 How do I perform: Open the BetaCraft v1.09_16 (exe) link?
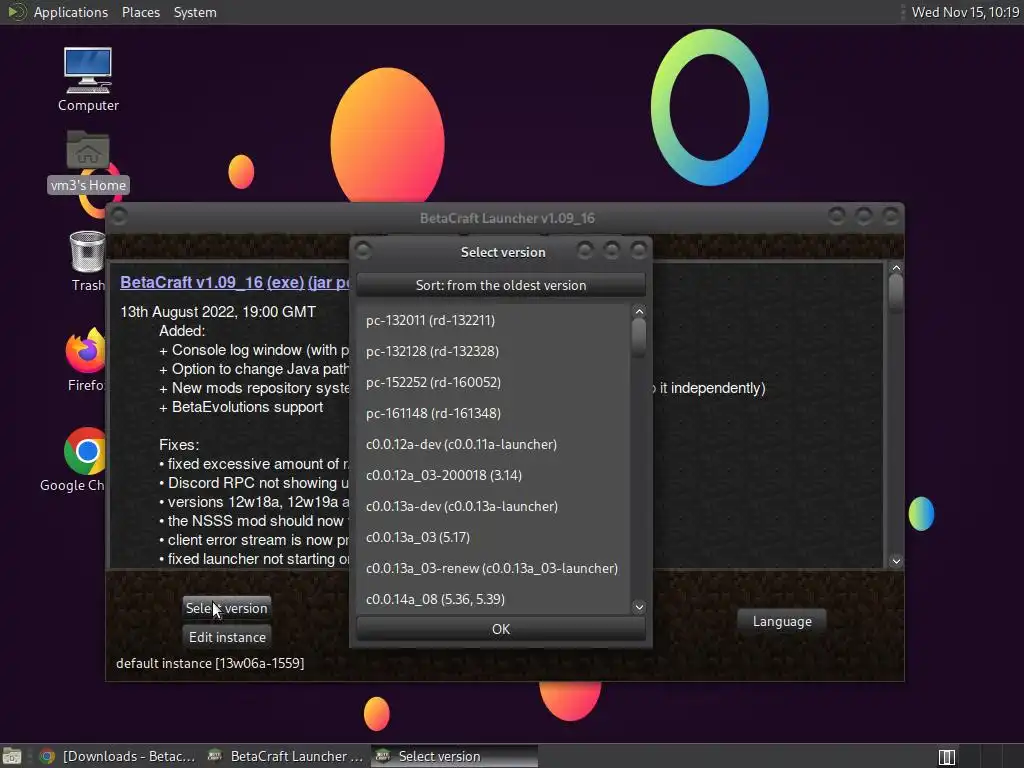212,283
